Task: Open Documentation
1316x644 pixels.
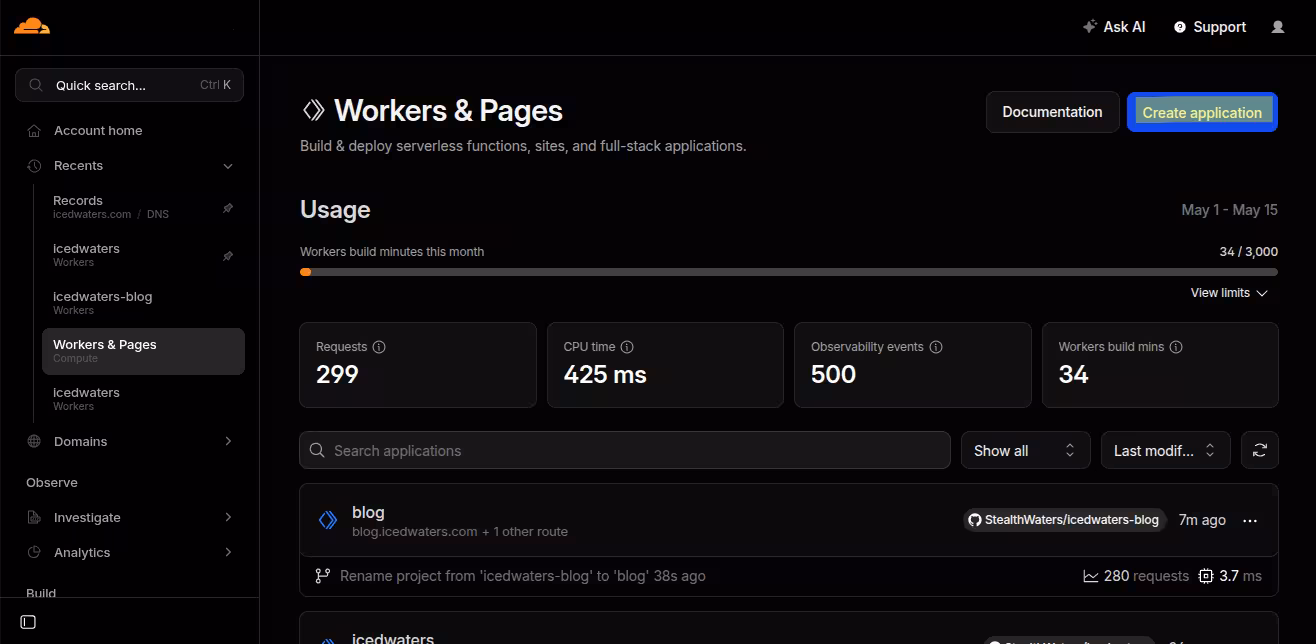Action: [1052, 112]
